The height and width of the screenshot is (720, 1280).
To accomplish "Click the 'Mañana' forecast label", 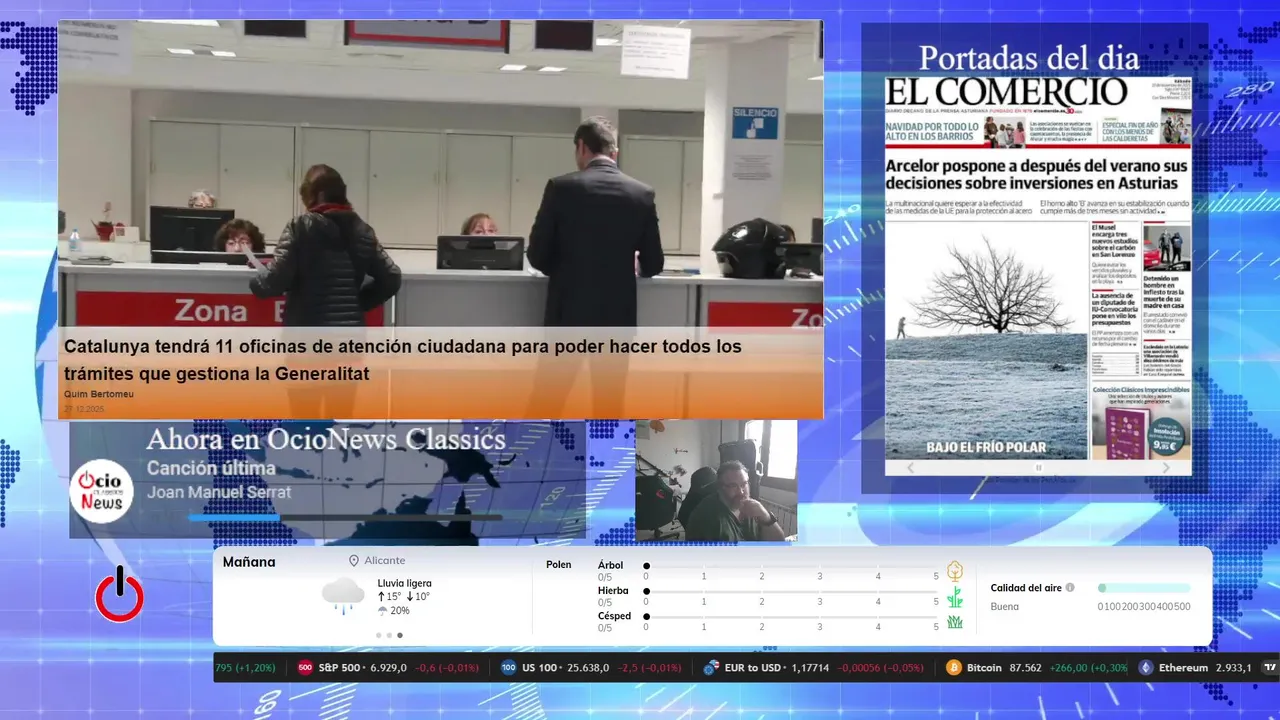I will point(249,562).
